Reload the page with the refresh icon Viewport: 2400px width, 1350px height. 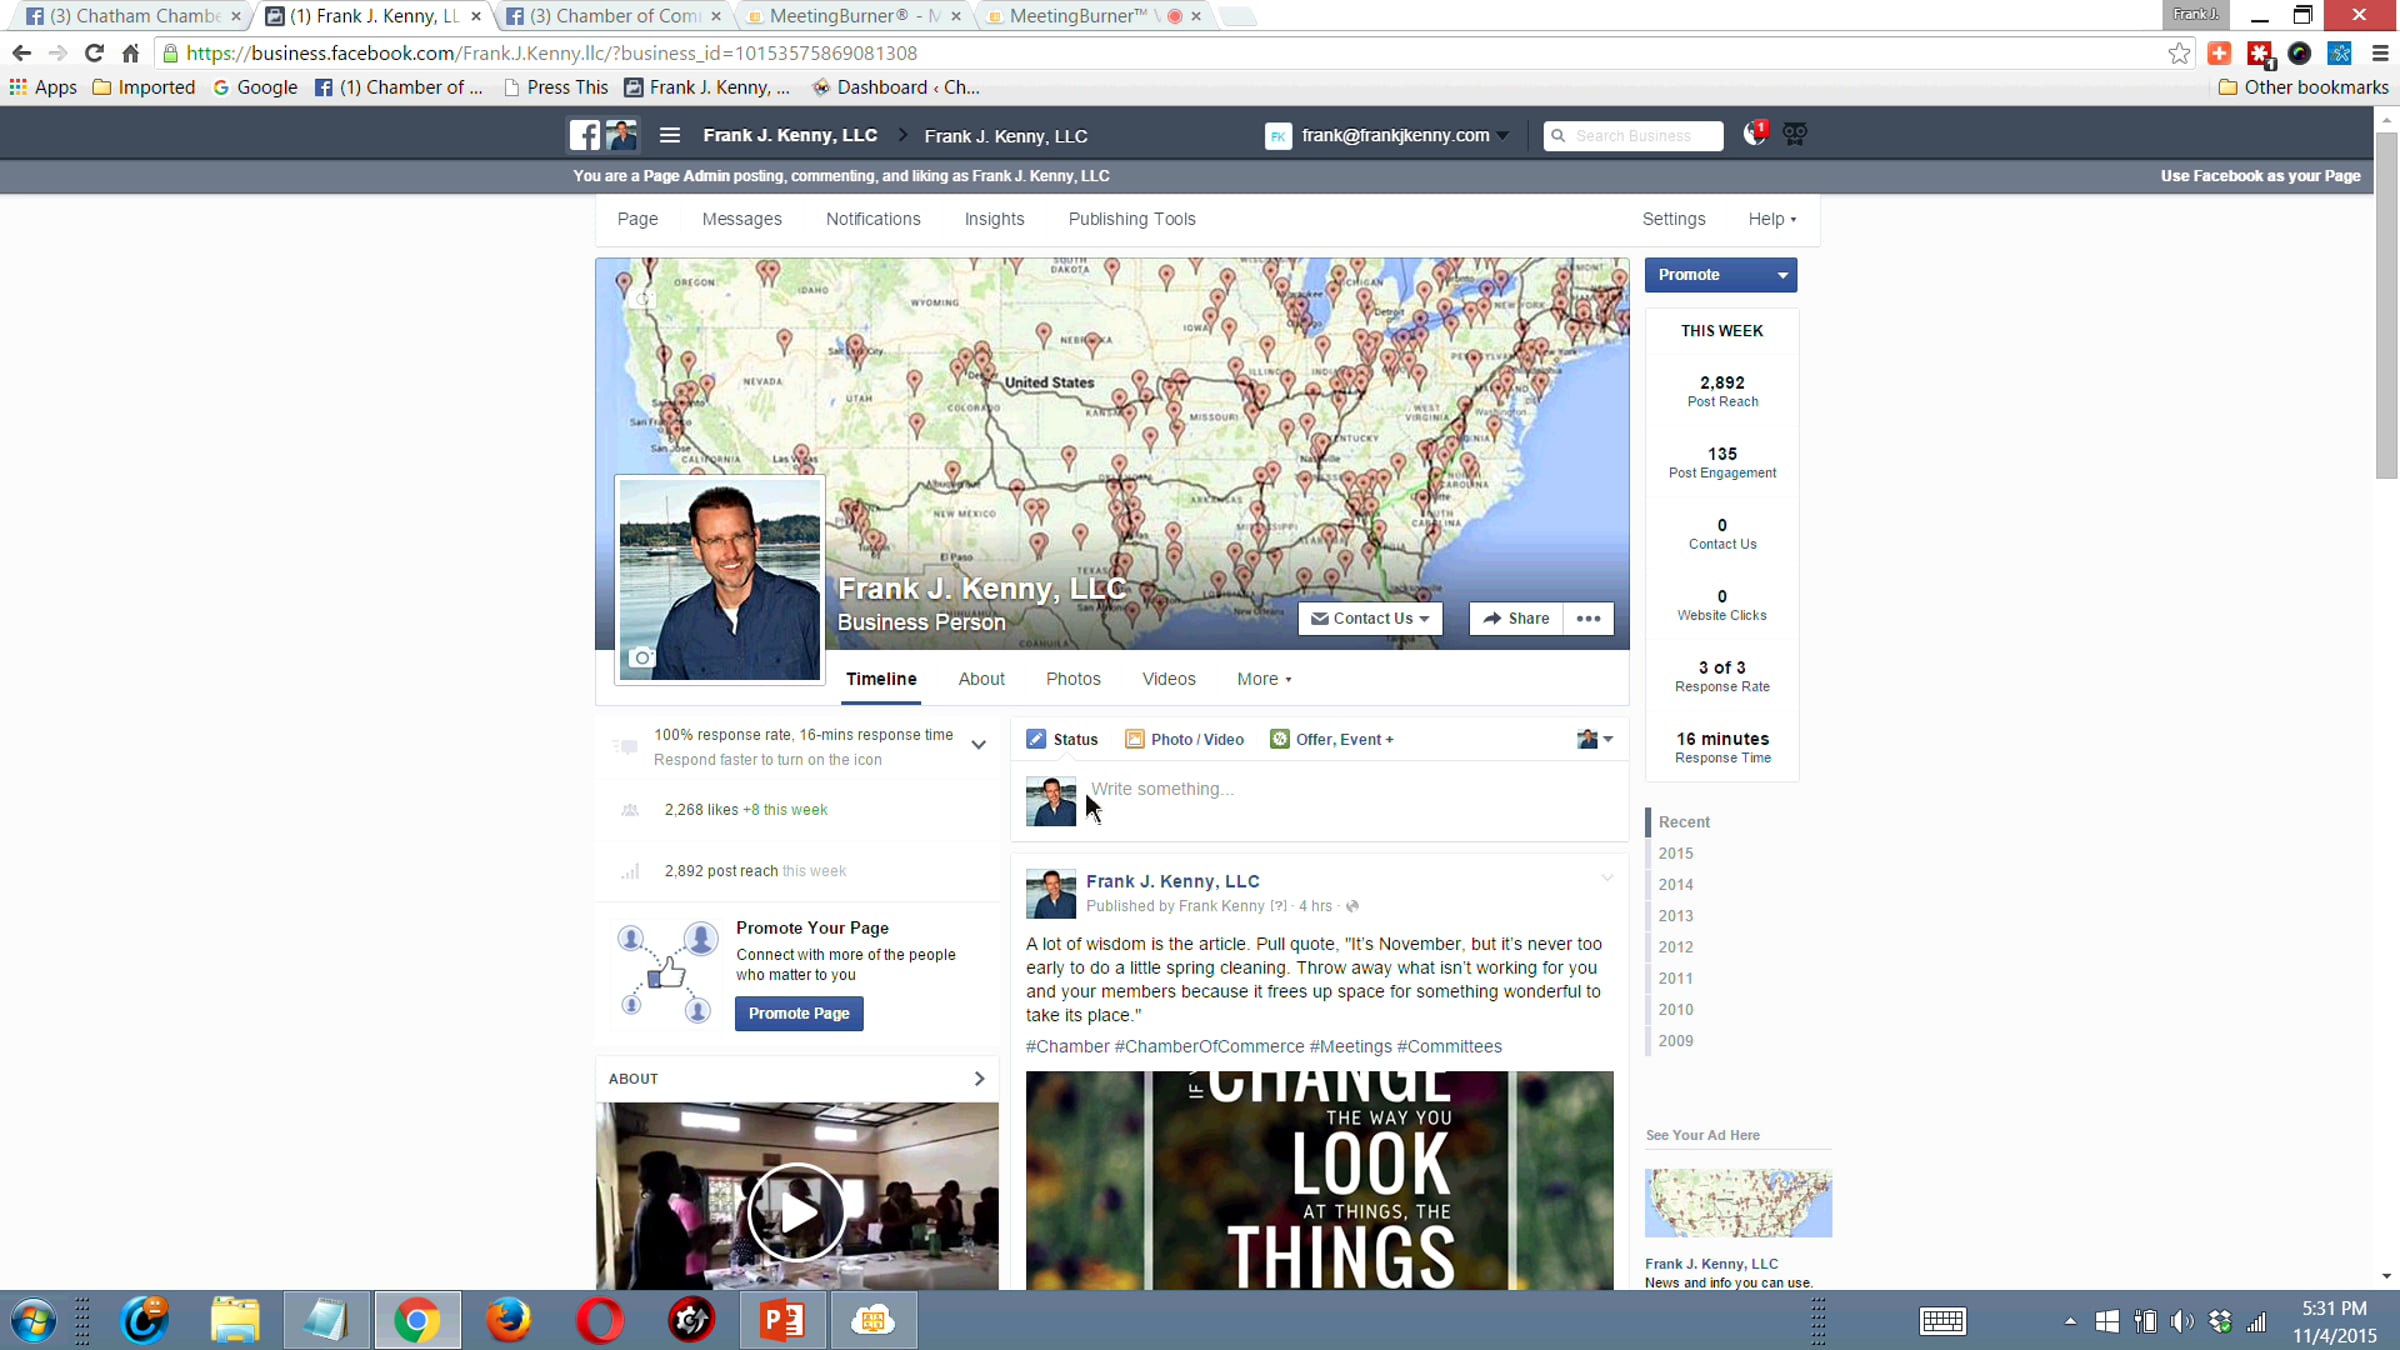(x=94, y=53)
